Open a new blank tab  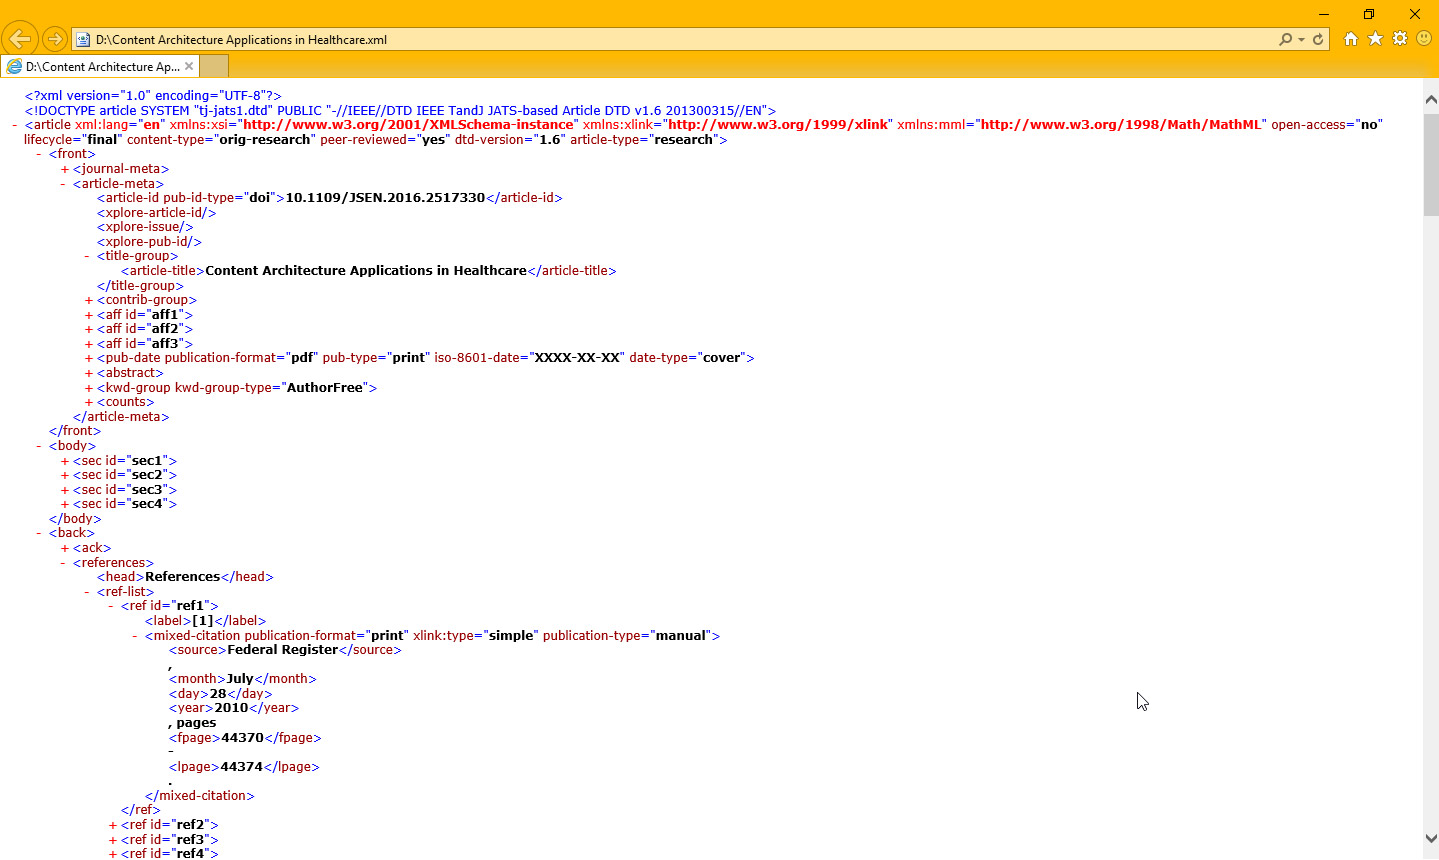pos(214,66)
